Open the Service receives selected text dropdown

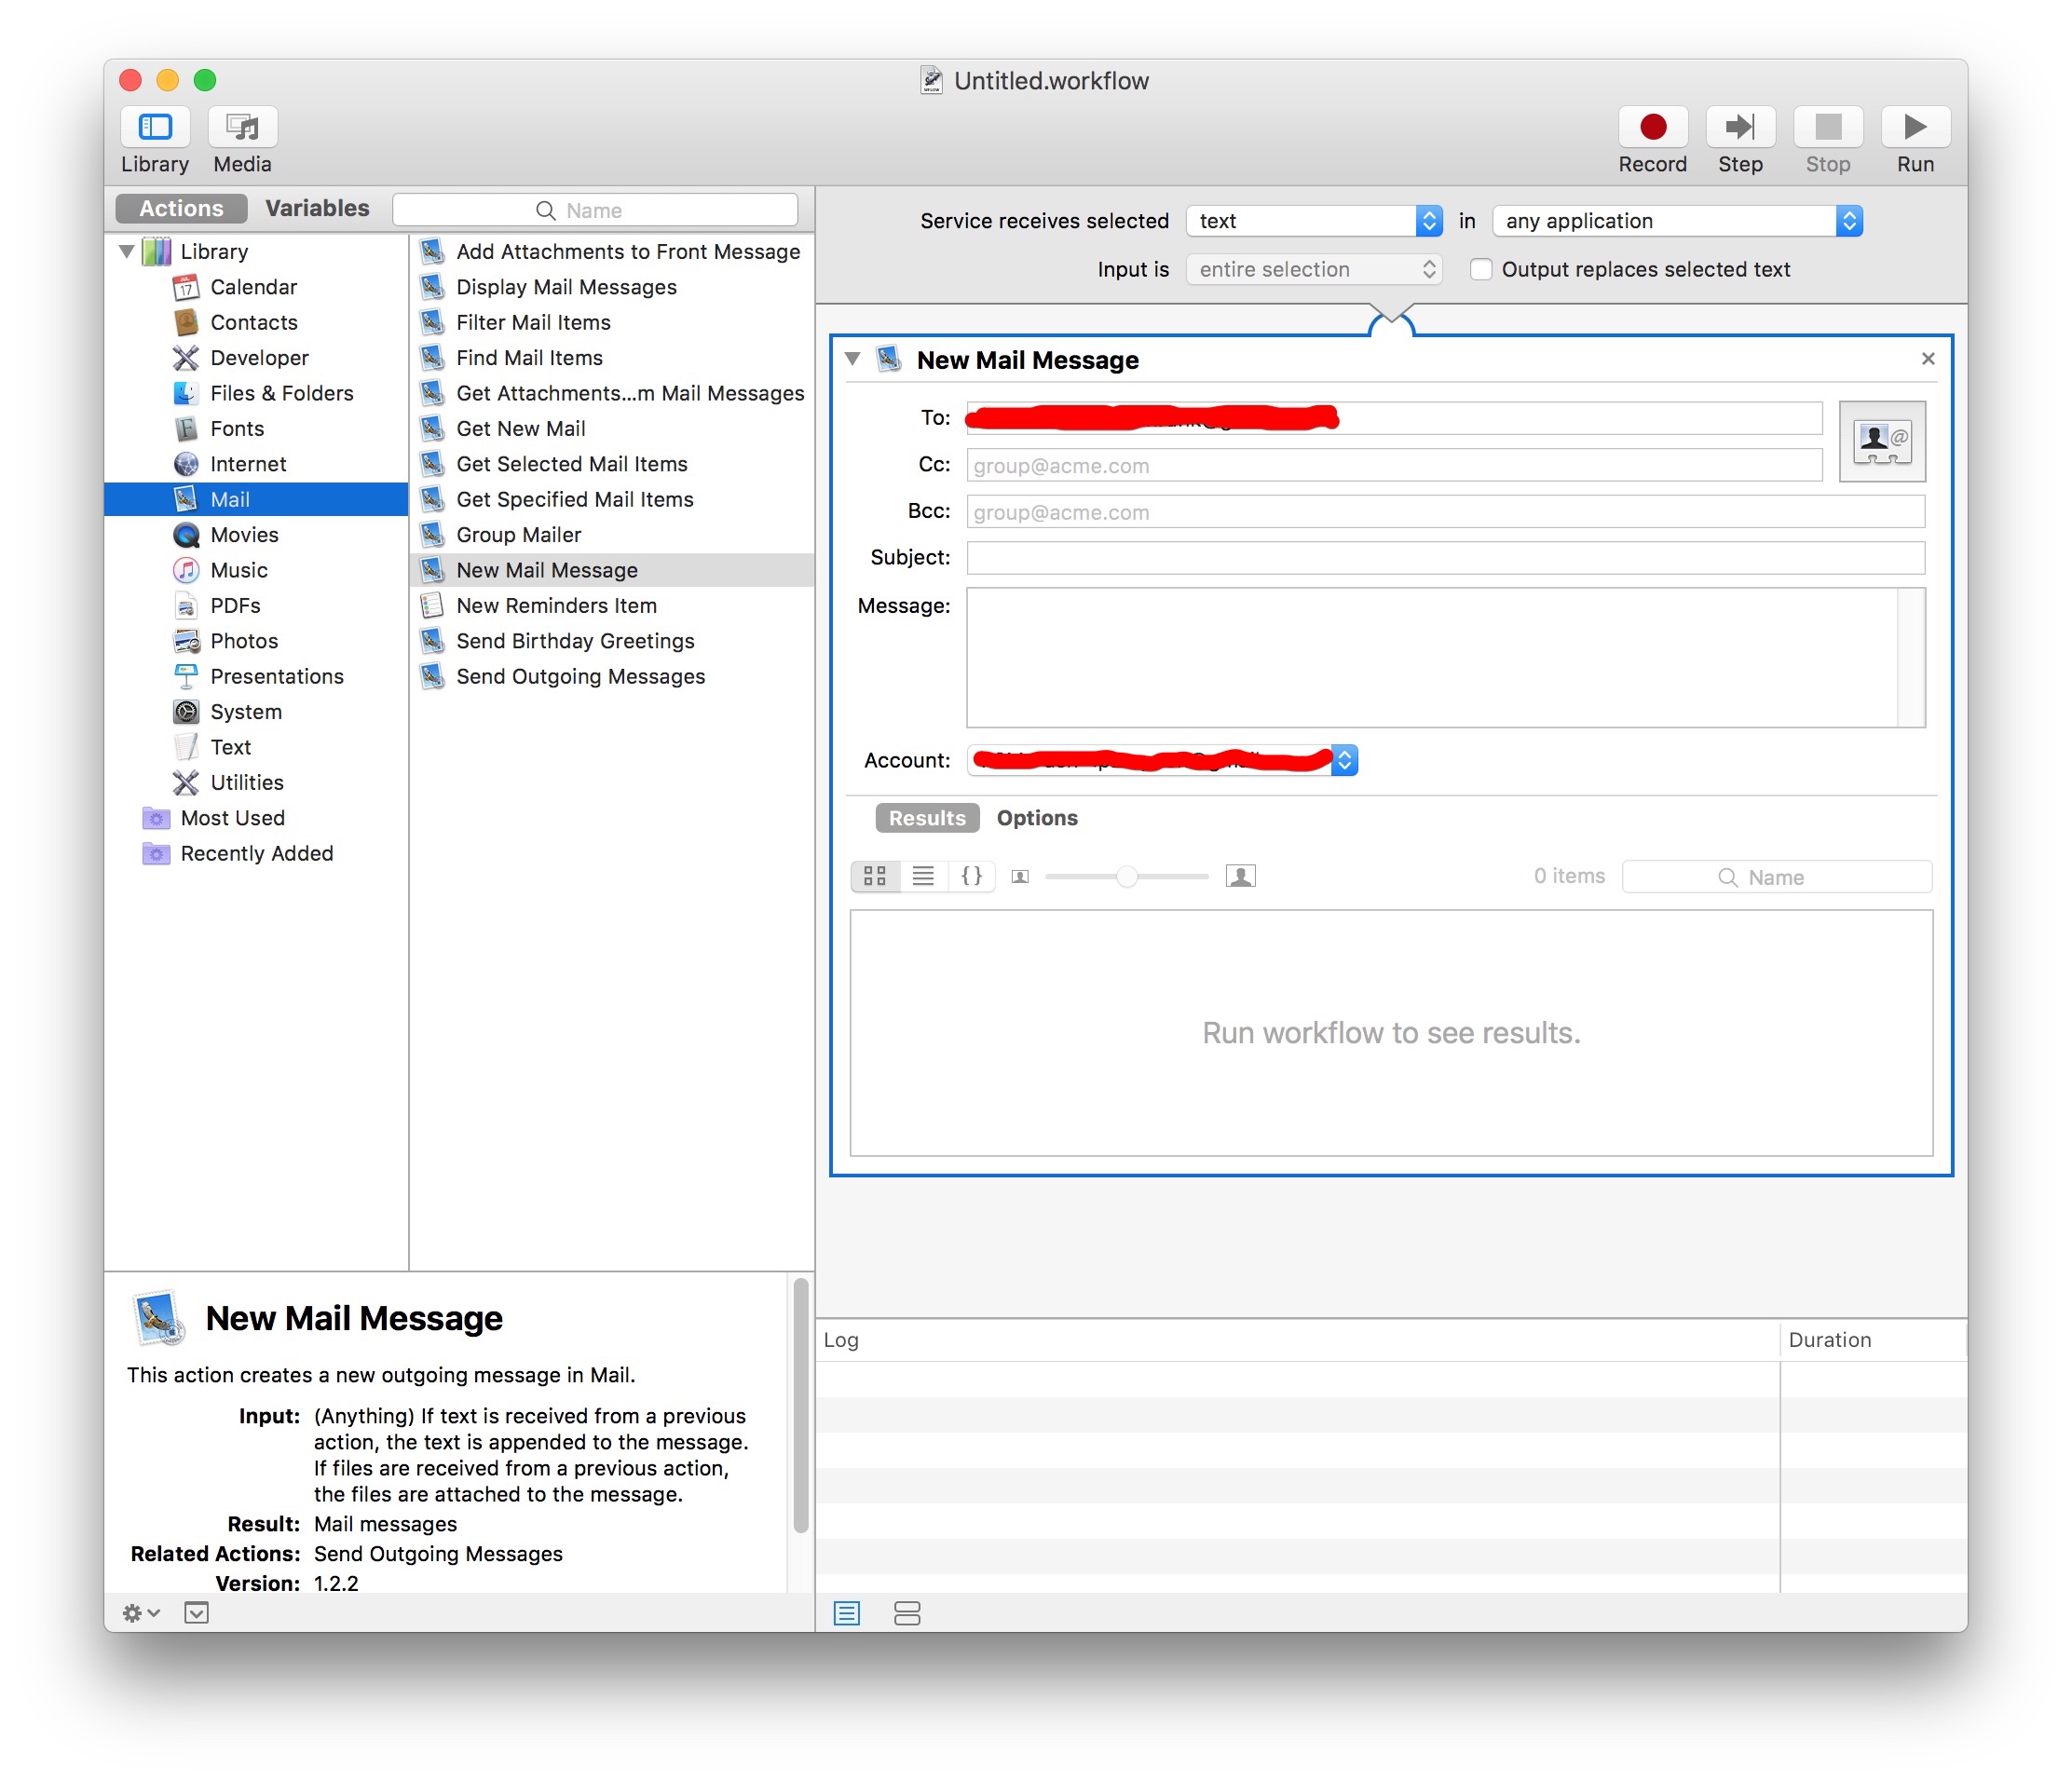1313,221
